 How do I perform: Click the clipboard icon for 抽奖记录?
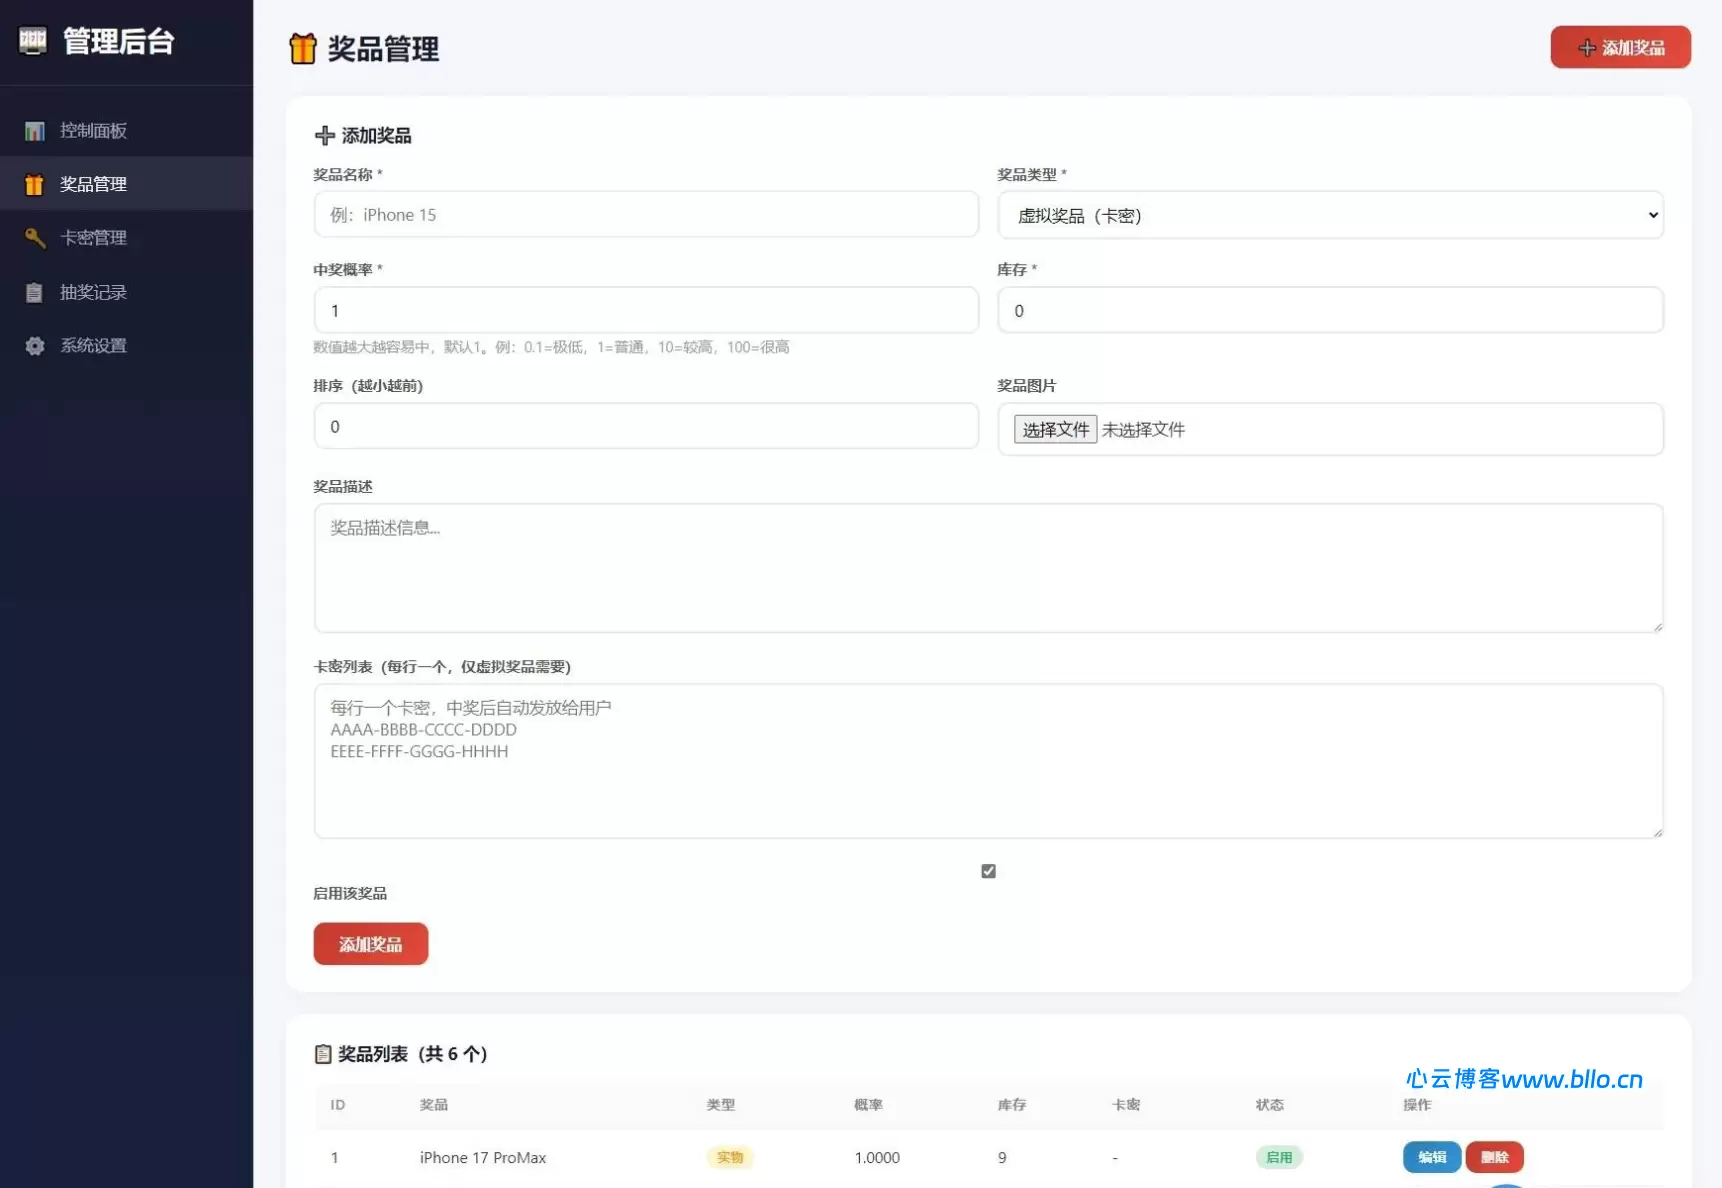point(35,293)
